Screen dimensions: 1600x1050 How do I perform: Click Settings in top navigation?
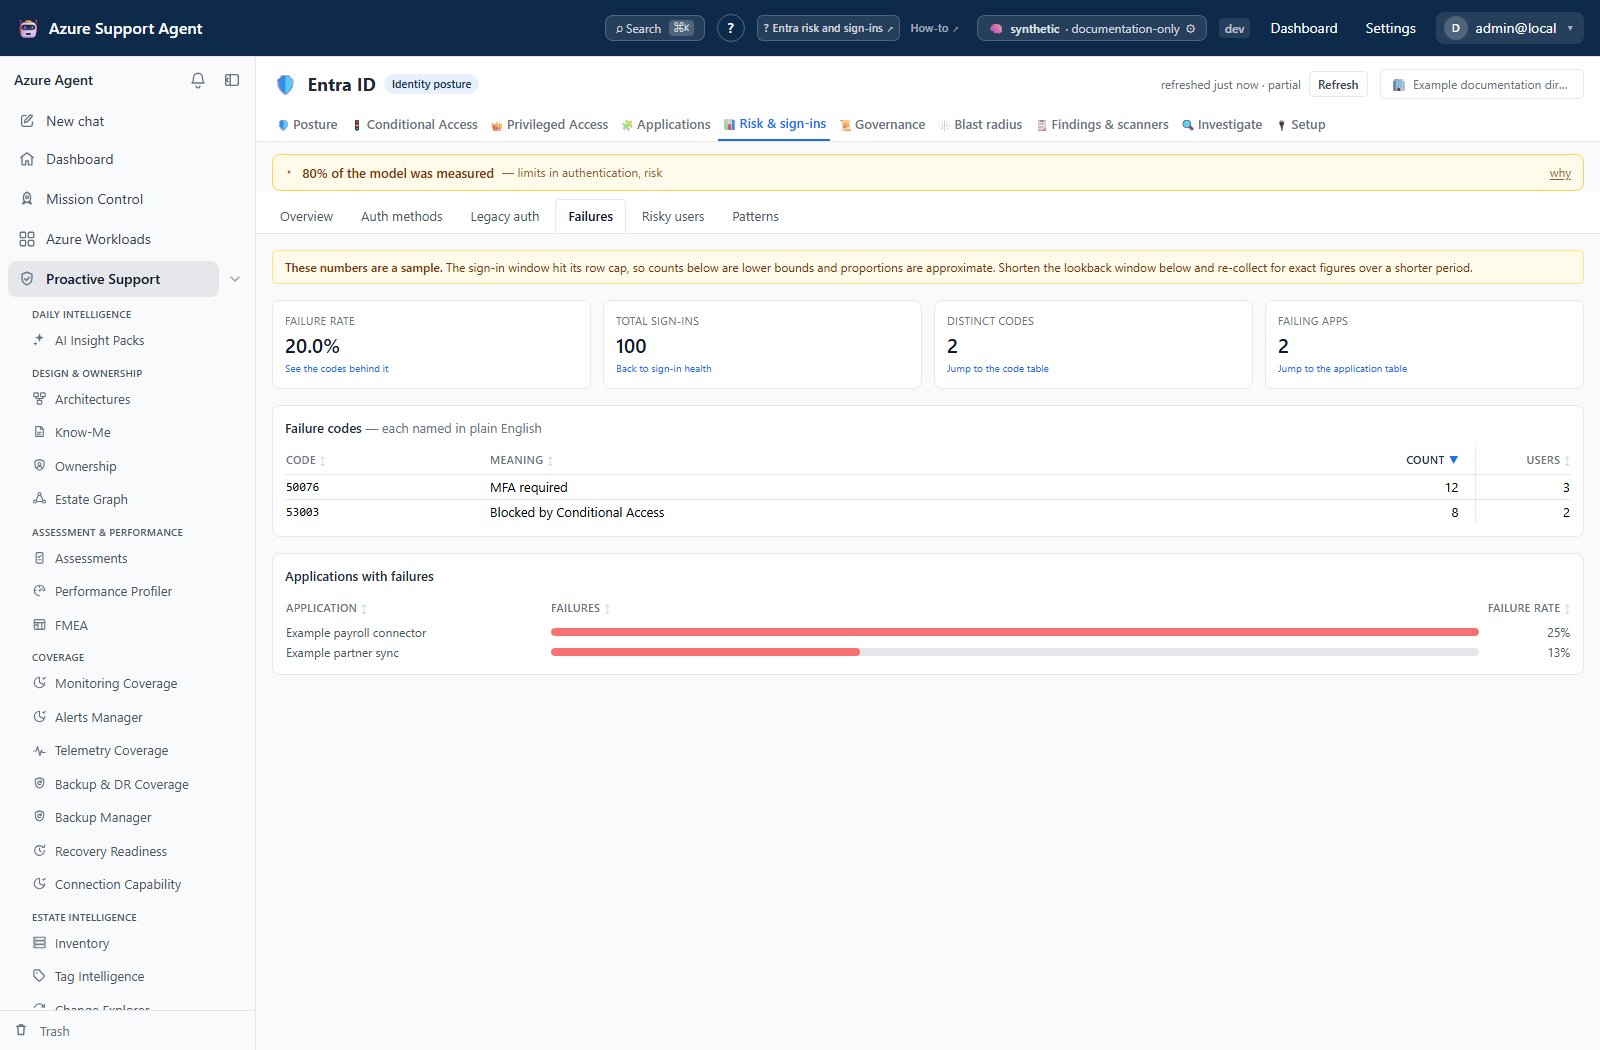[1390, 28]
